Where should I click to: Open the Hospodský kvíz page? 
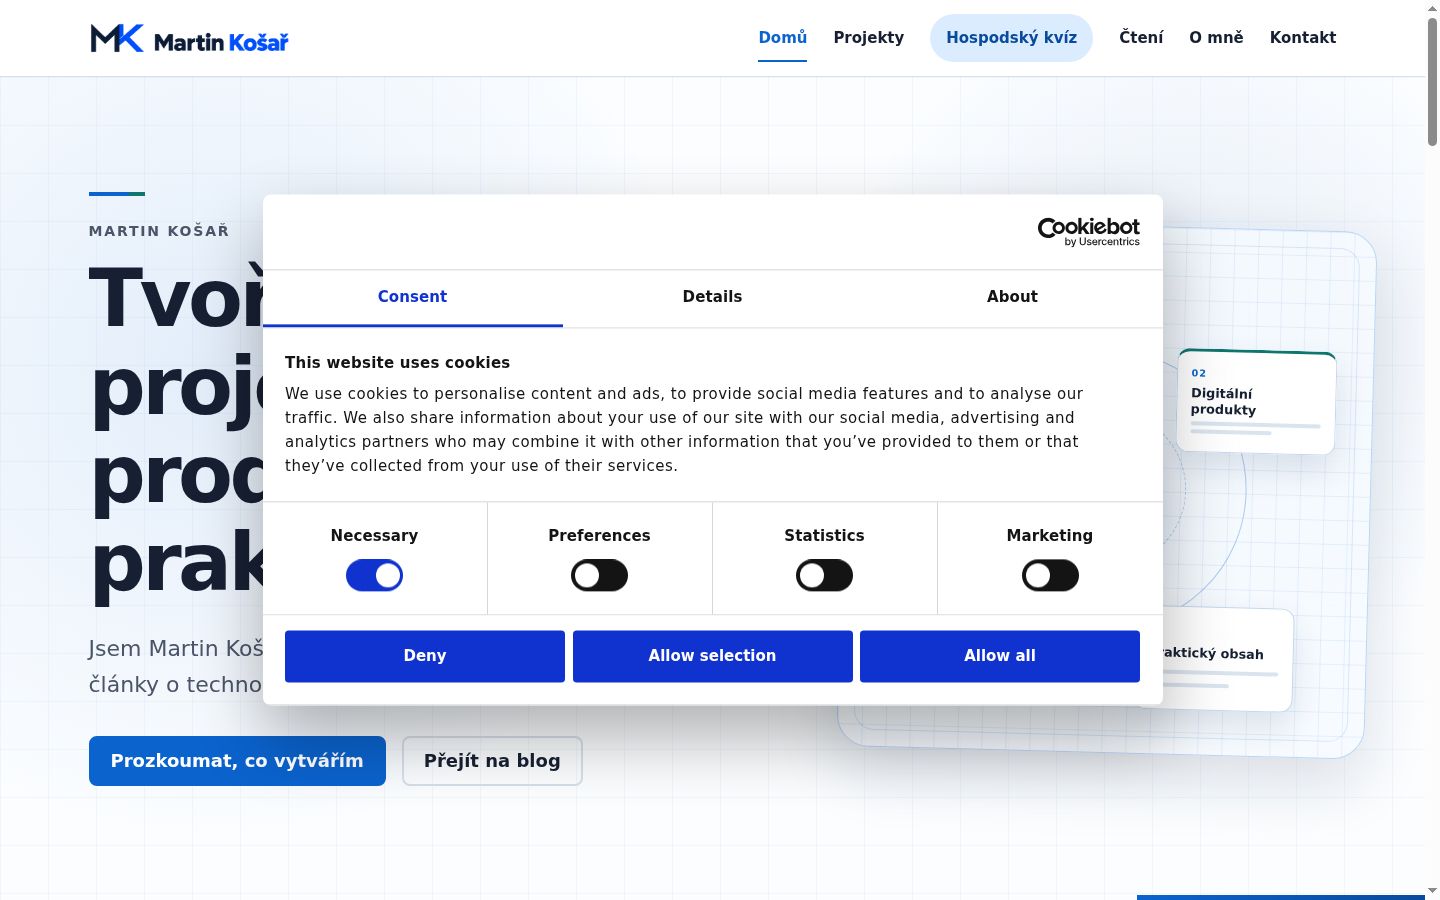pyautogui.click(x=1011, y=38)
